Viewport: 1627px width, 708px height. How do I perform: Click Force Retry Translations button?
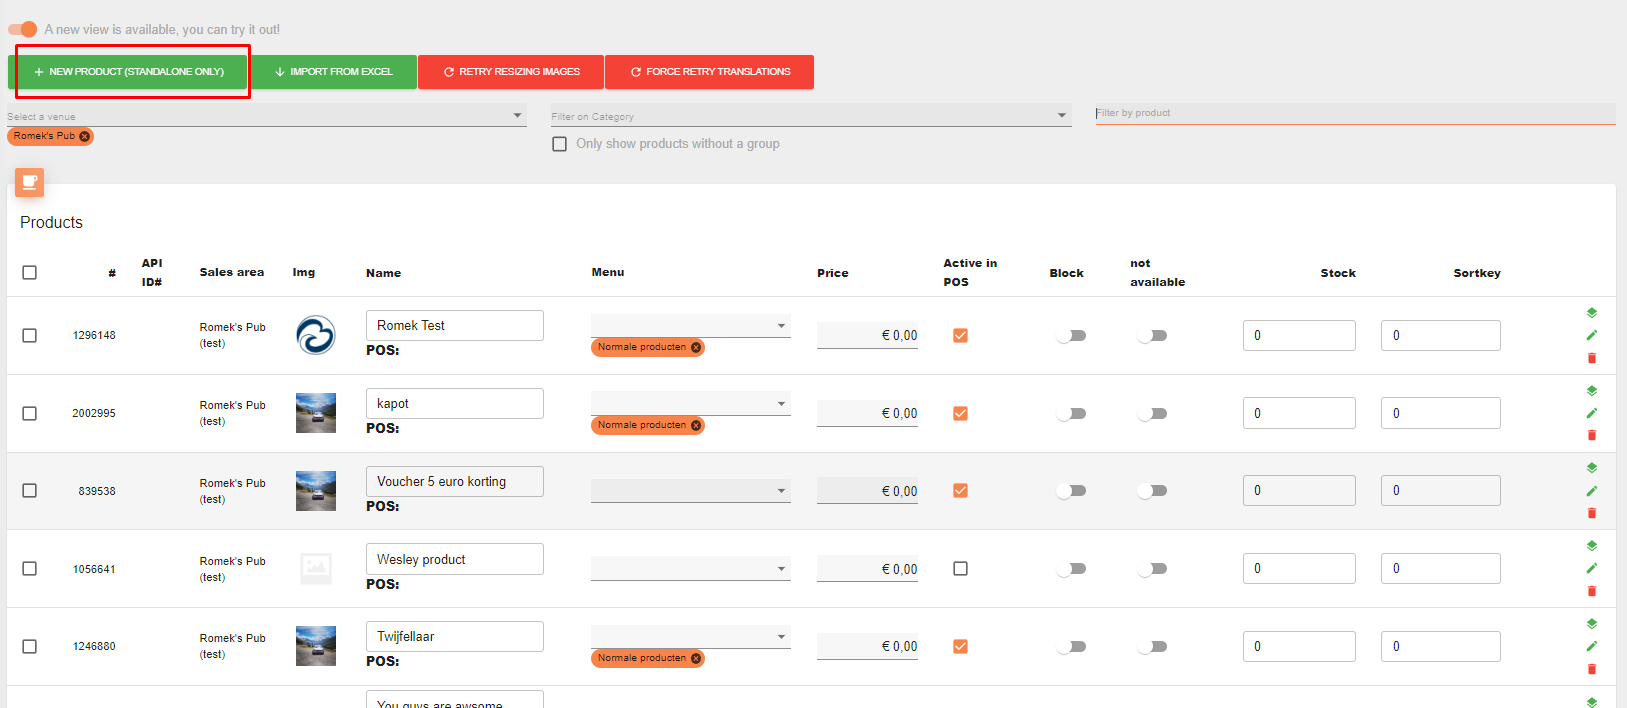[x=709, y=72]
